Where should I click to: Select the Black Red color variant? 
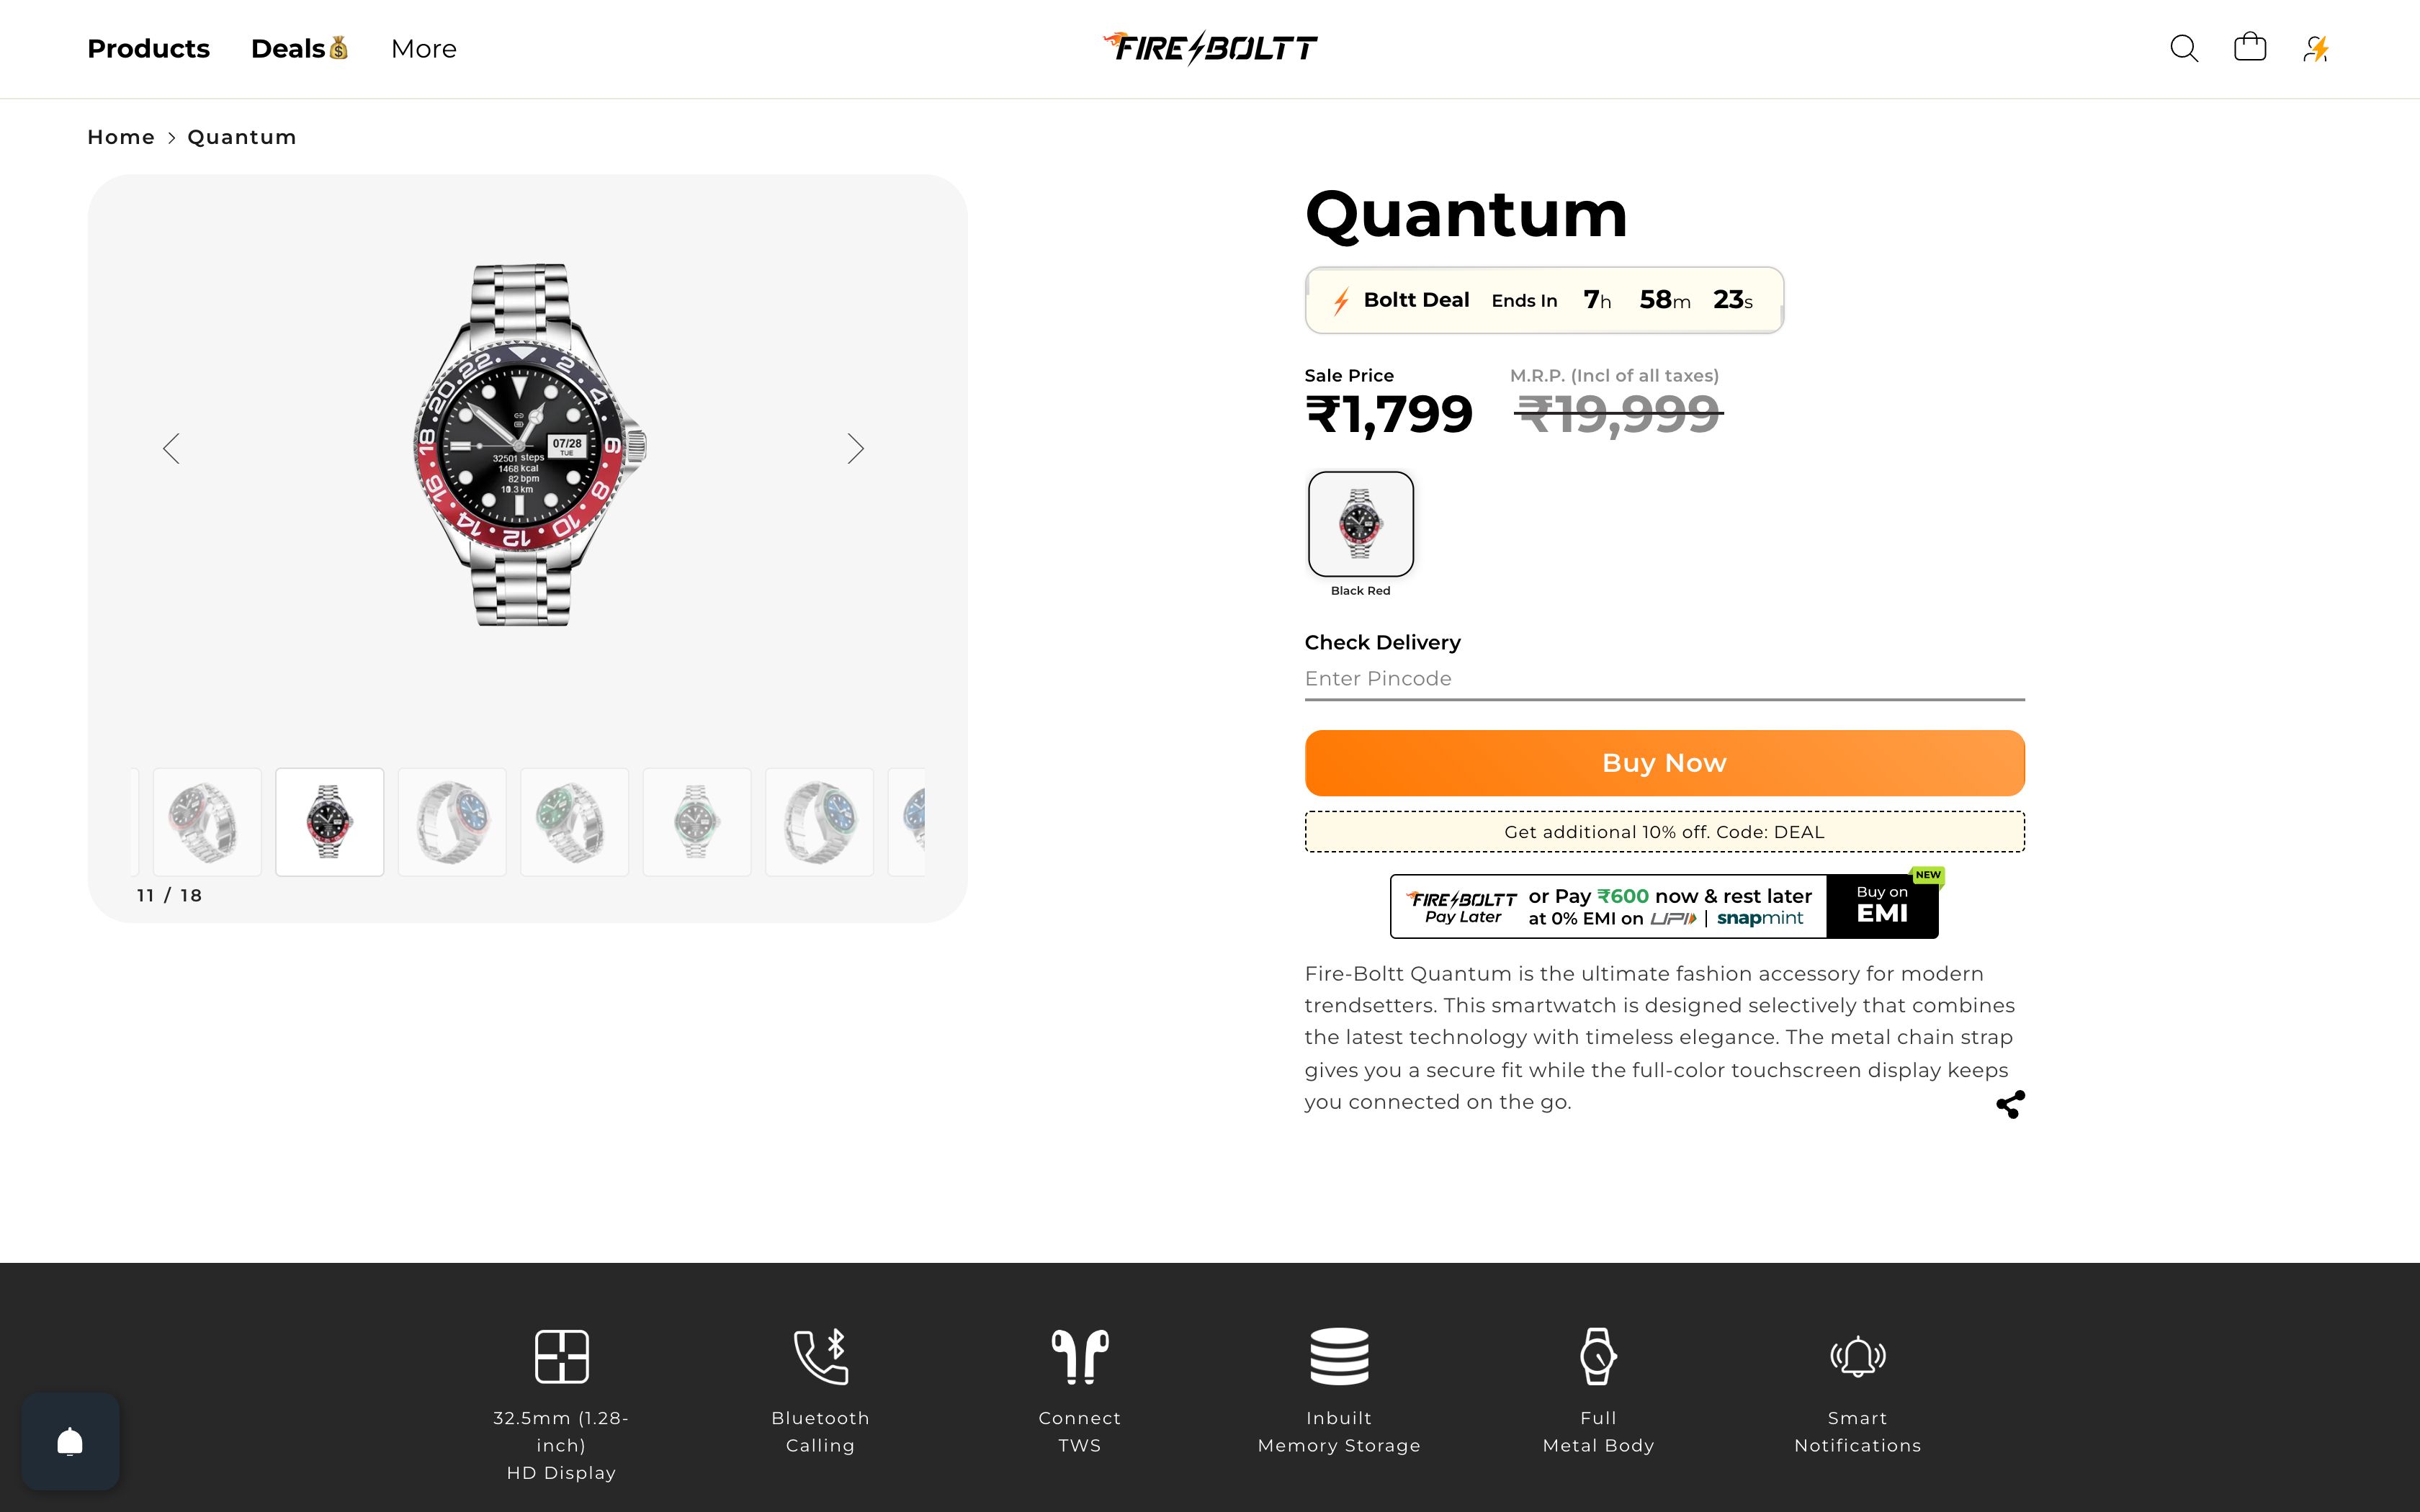(1360, 524)
